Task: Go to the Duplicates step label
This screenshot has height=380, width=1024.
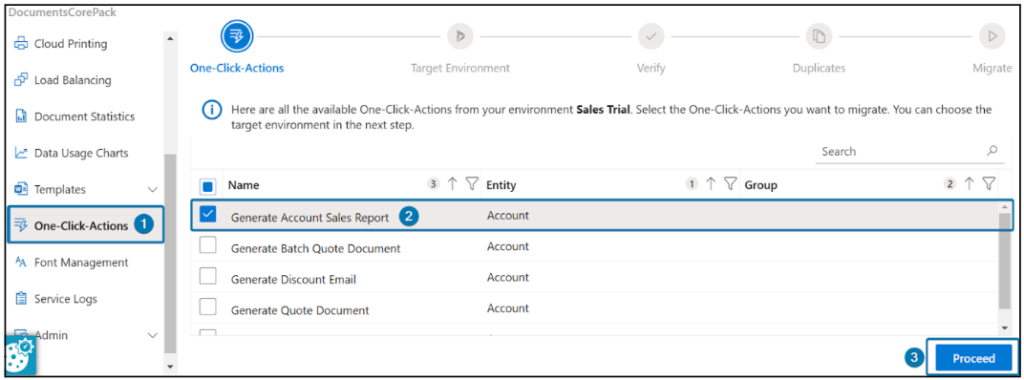Action: tap(819, 68)
